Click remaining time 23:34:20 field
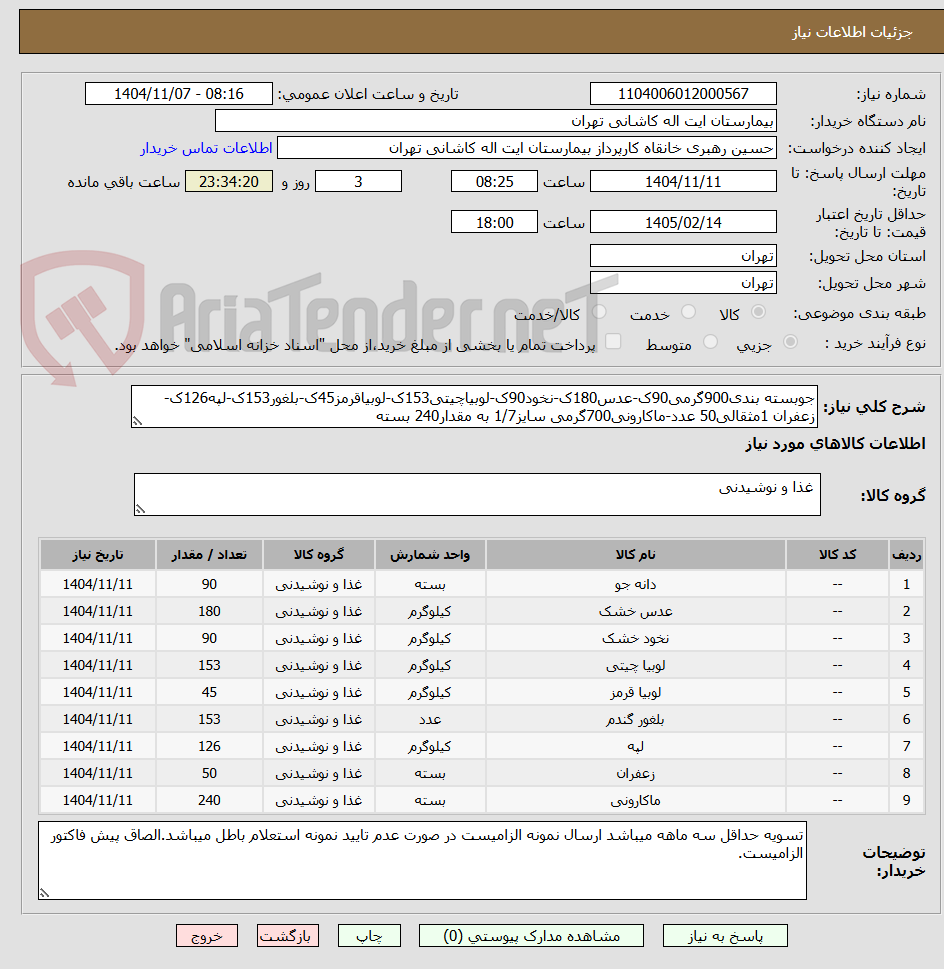The width and height of the screenshot is (944, 969). (229, 182)
